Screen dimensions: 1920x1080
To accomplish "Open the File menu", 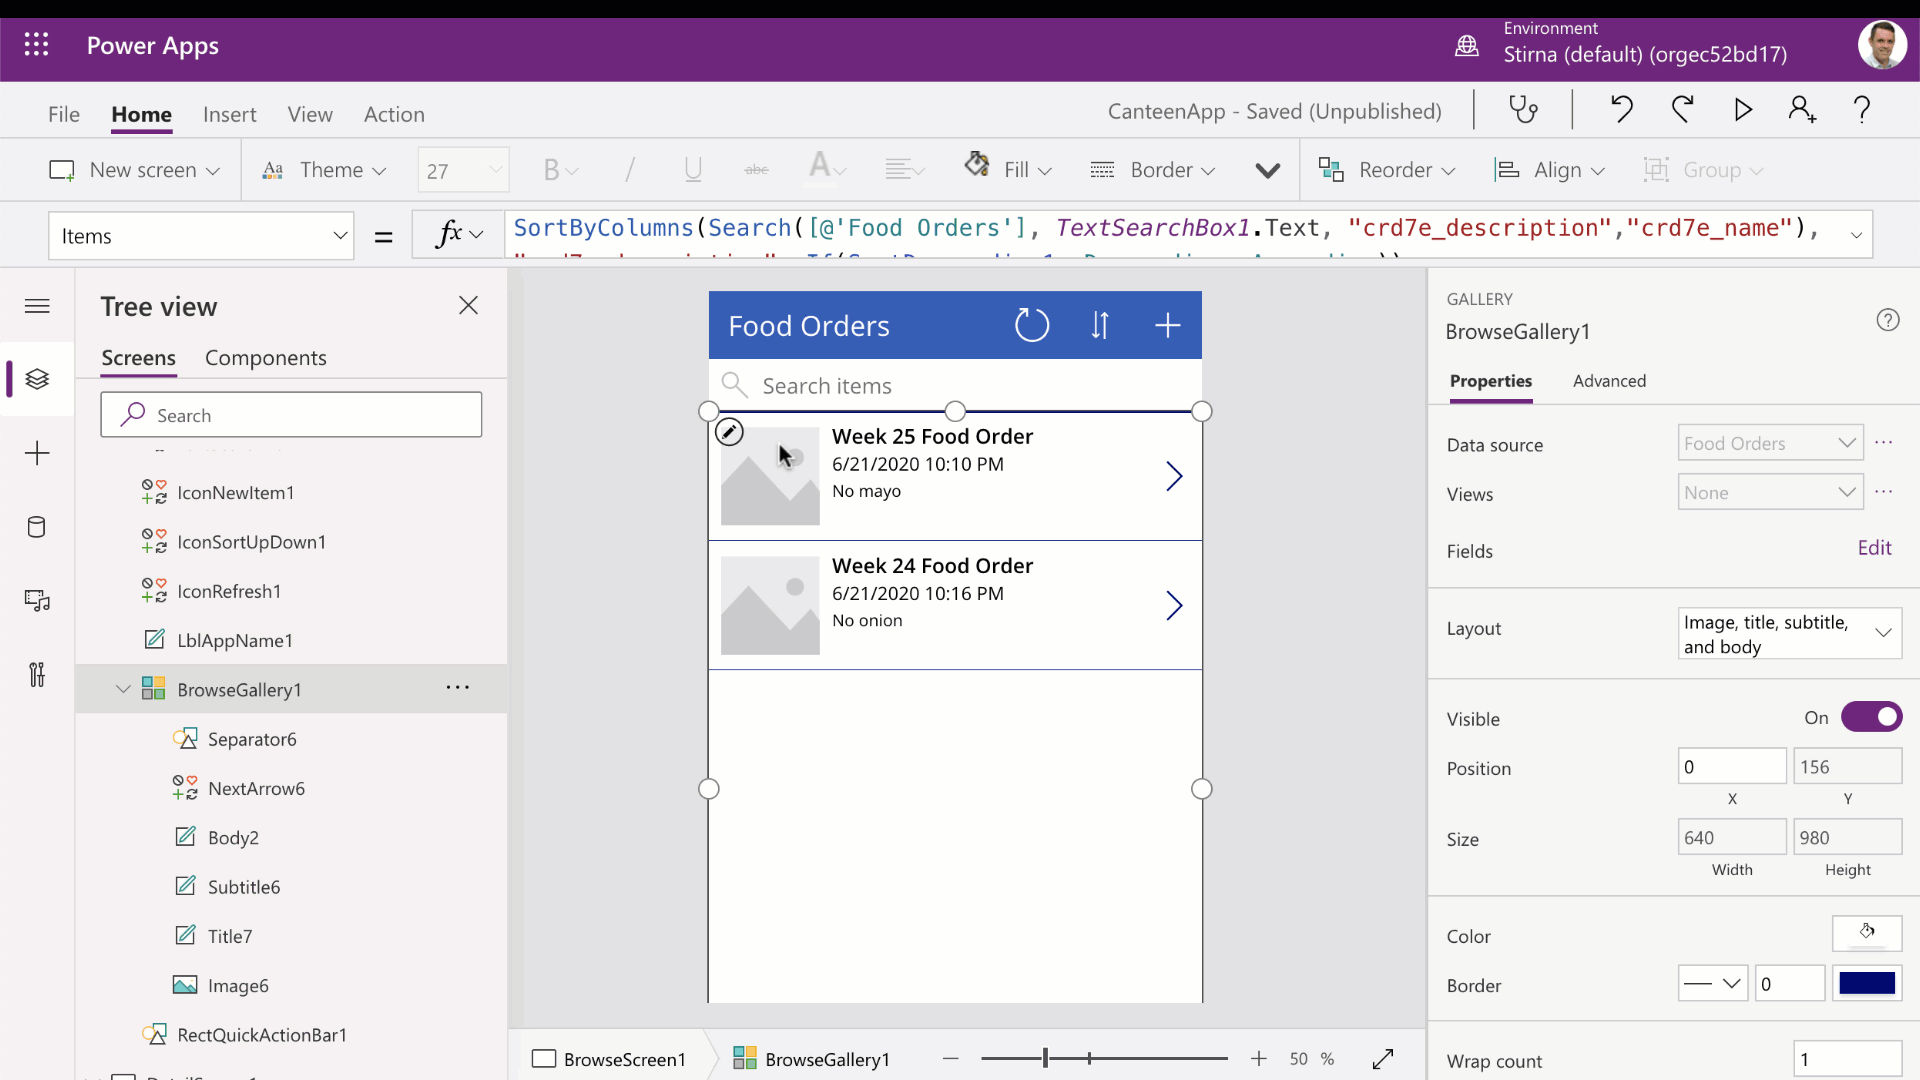I will (64, 114).
